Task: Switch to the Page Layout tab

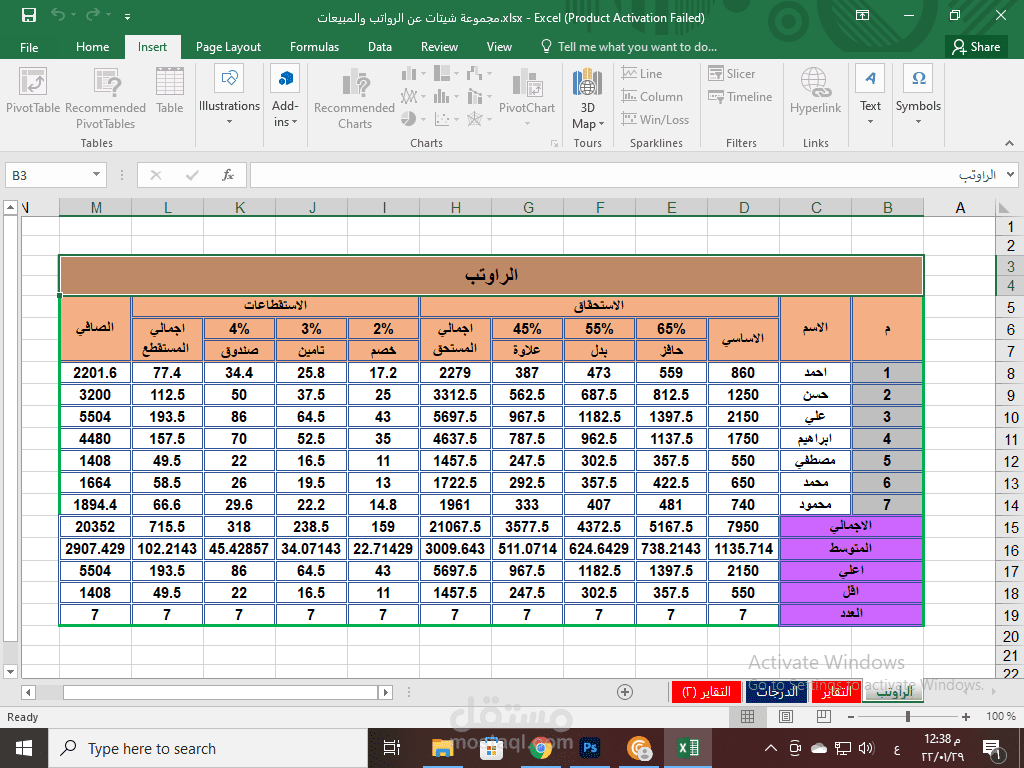Action: point(228,47)
